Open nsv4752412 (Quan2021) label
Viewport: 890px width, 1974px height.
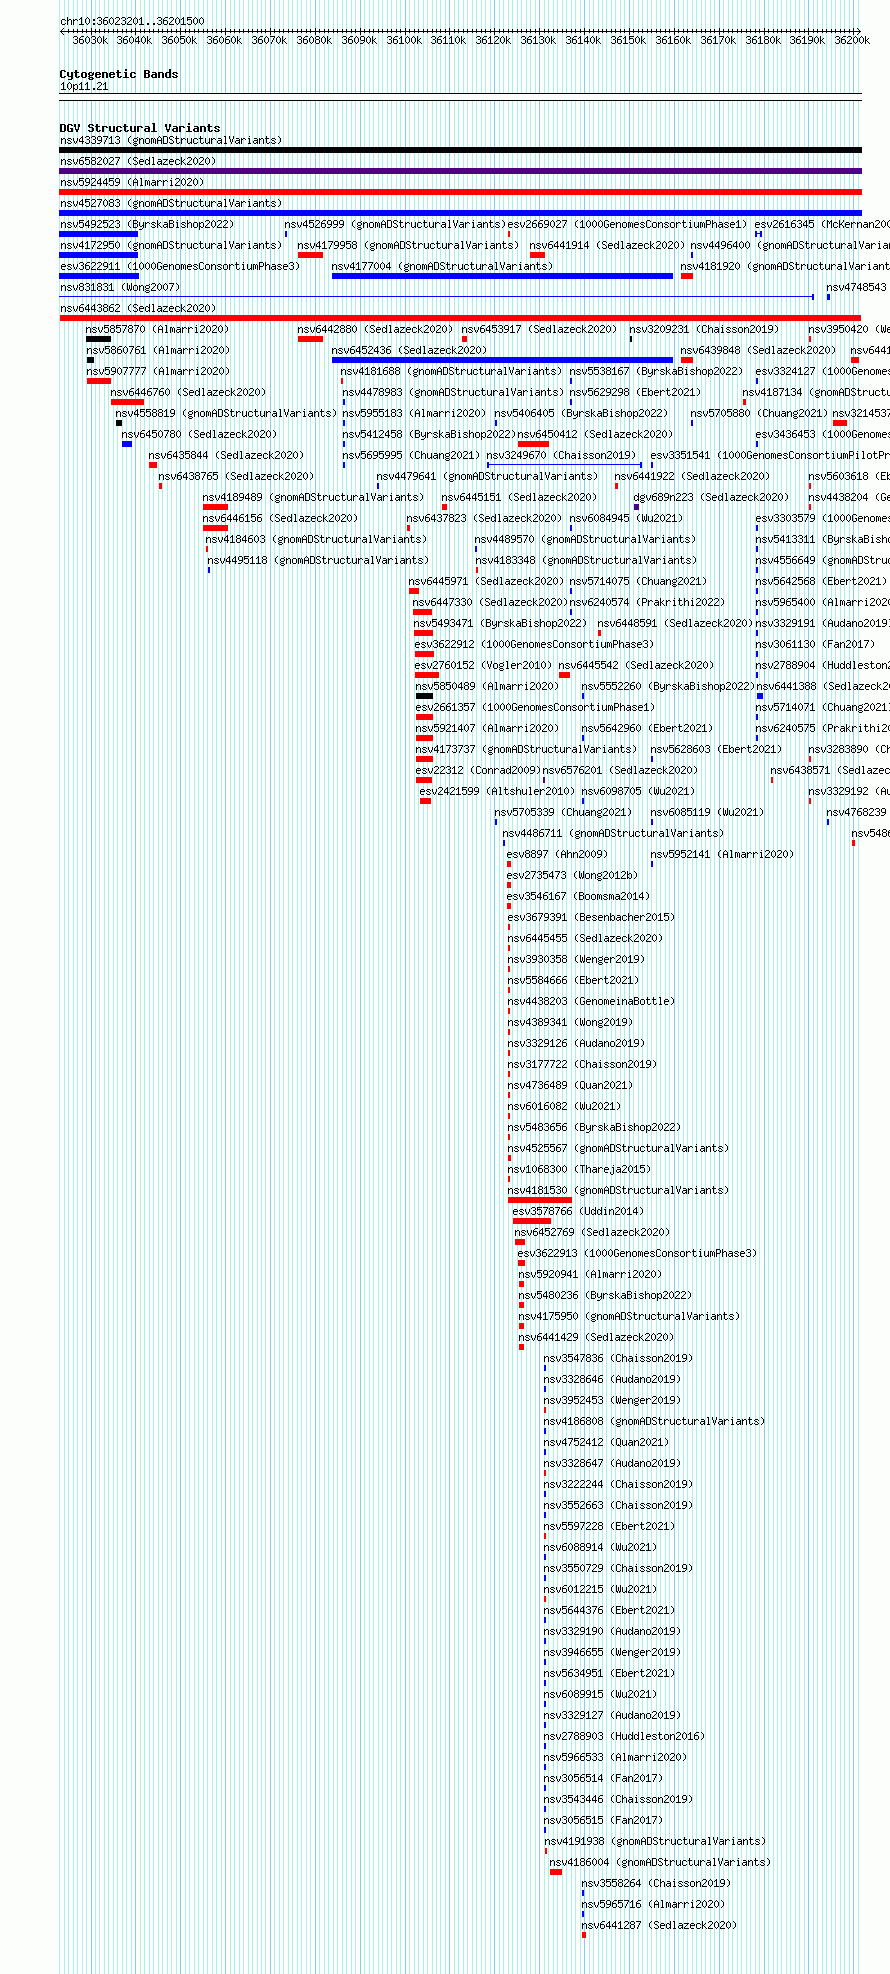607,1442
